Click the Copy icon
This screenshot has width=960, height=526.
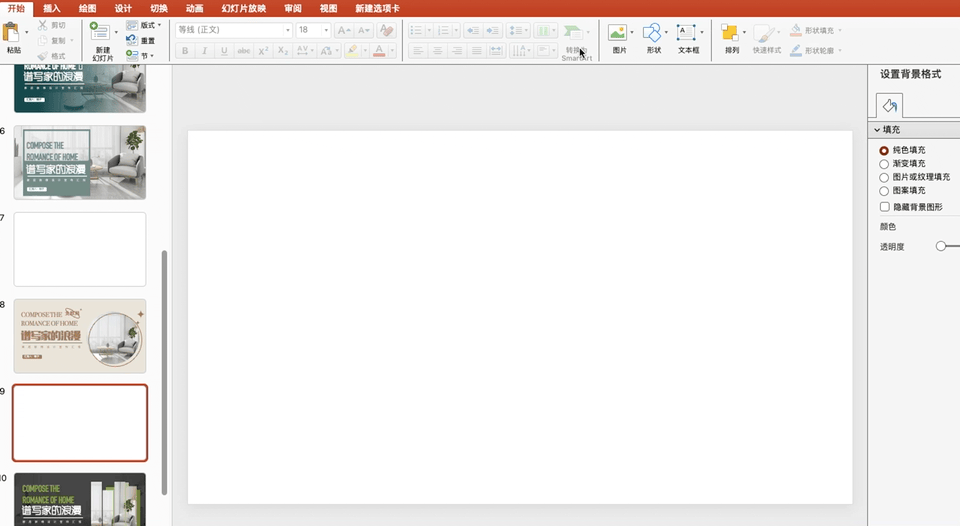click(42, 40)
